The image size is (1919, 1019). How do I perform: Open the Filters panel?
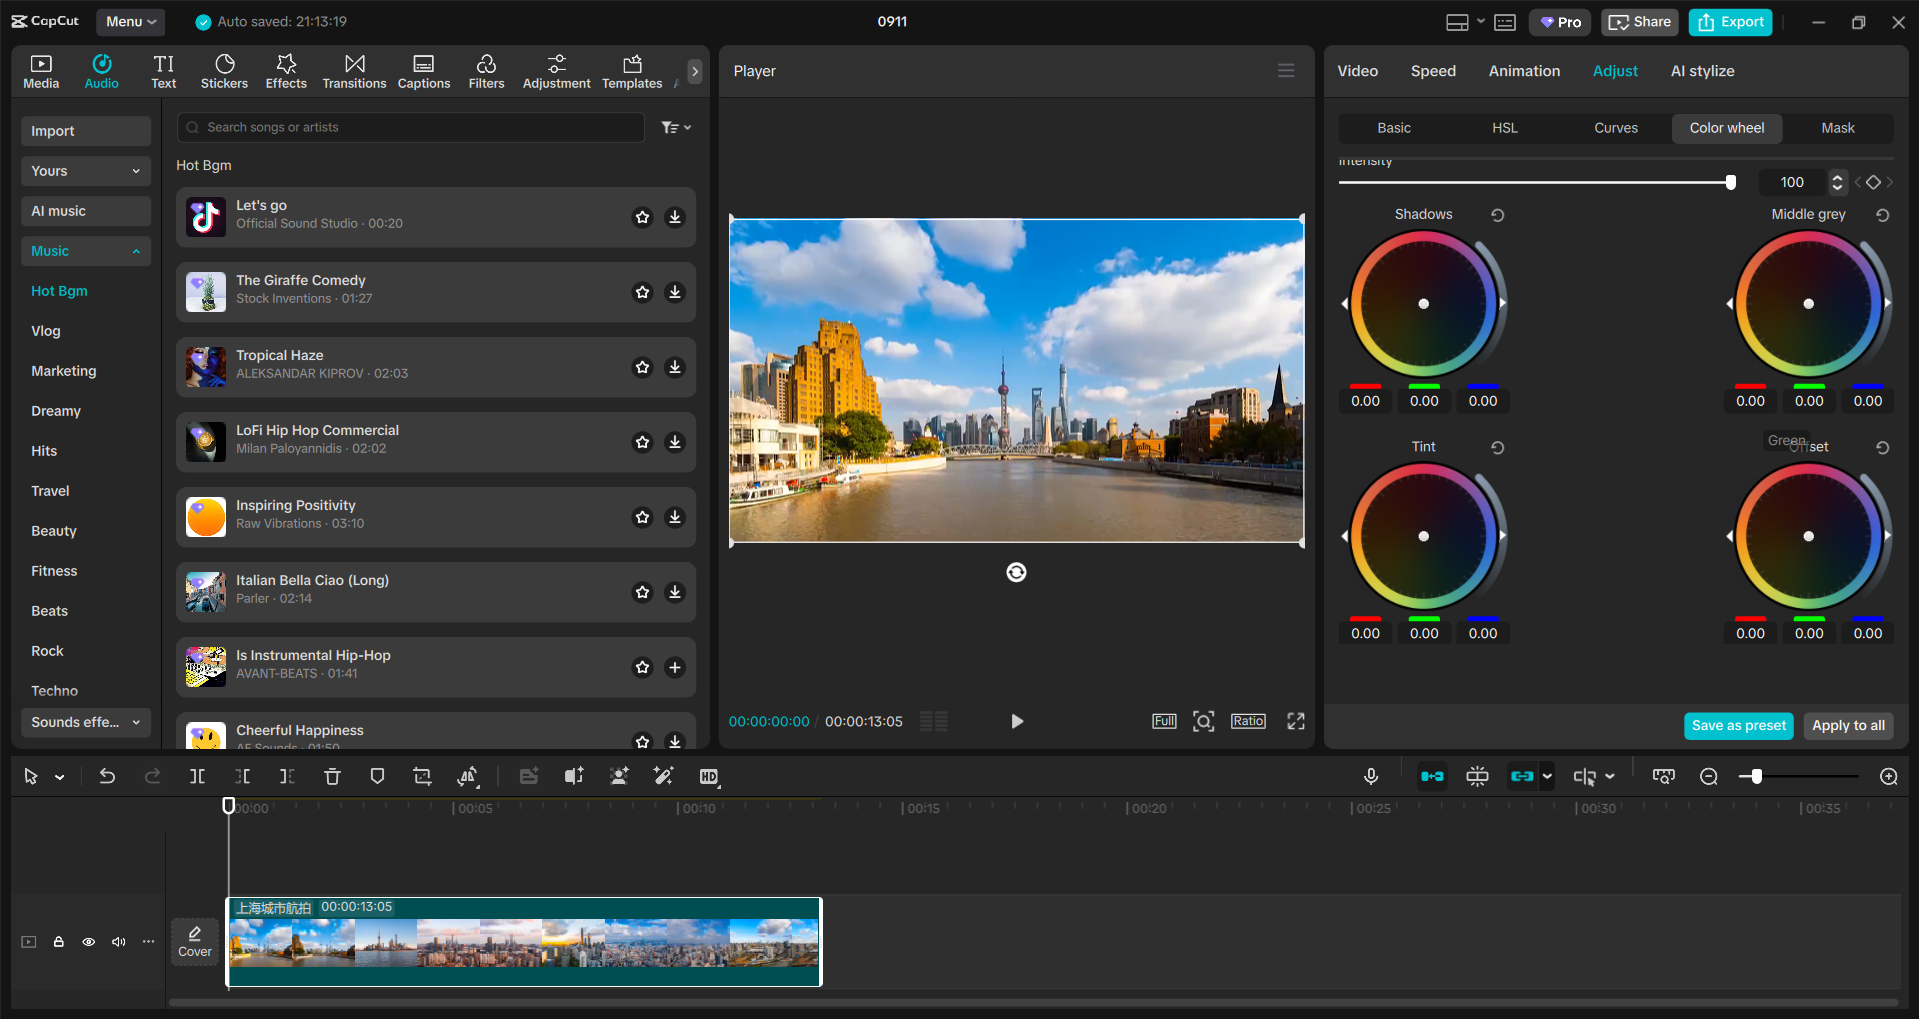tap(486, 70)
